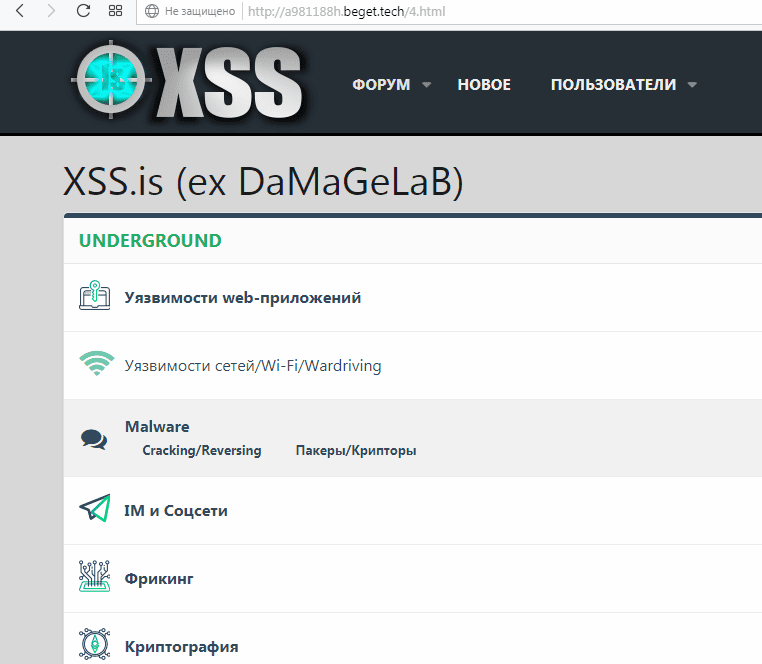Click the Wi-Fi signal forum icon

[x=94, y=365]
